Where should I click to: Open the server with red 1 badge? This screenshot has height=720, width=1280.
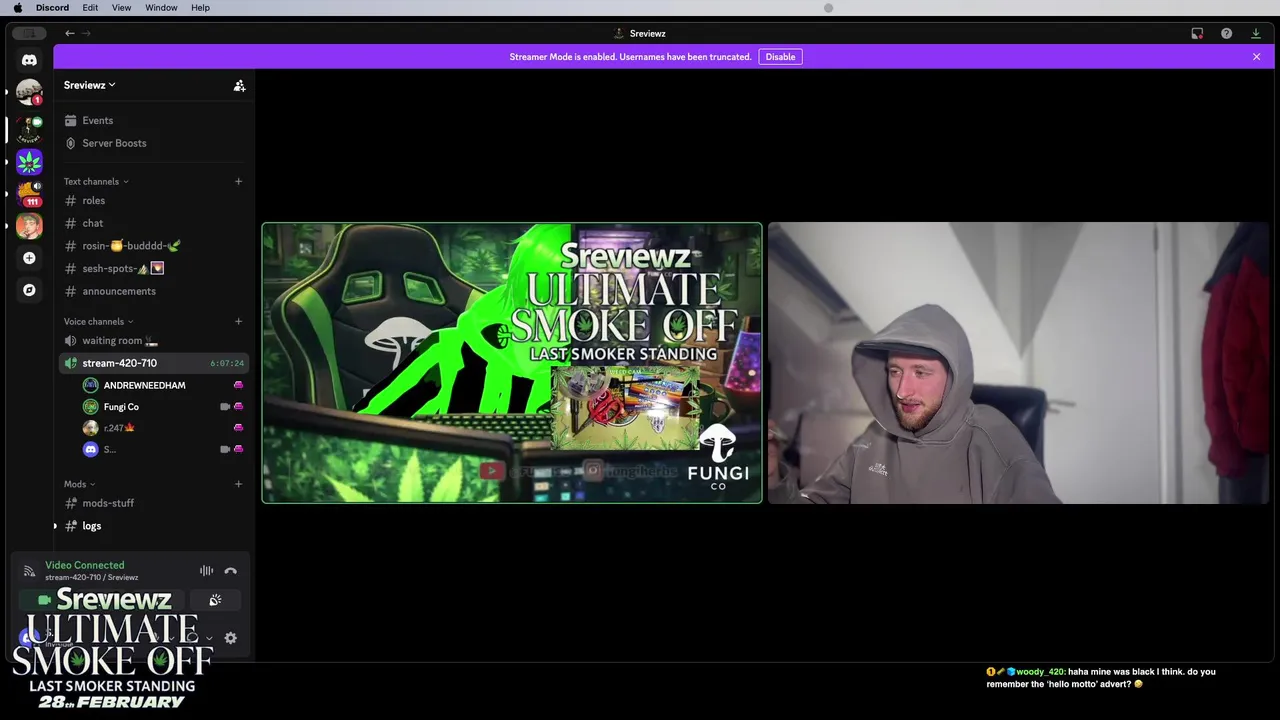[29, 93]
